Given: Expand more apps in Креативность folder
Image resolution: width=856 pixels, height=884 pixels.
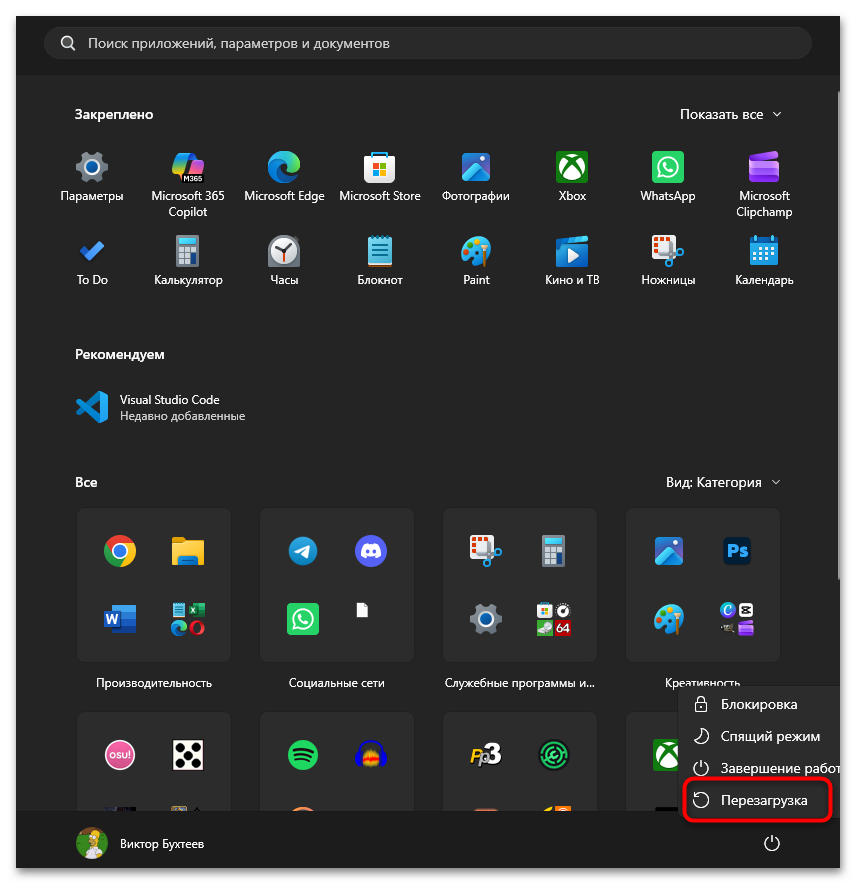Looking at the screenshot, I should click(736, 618).
